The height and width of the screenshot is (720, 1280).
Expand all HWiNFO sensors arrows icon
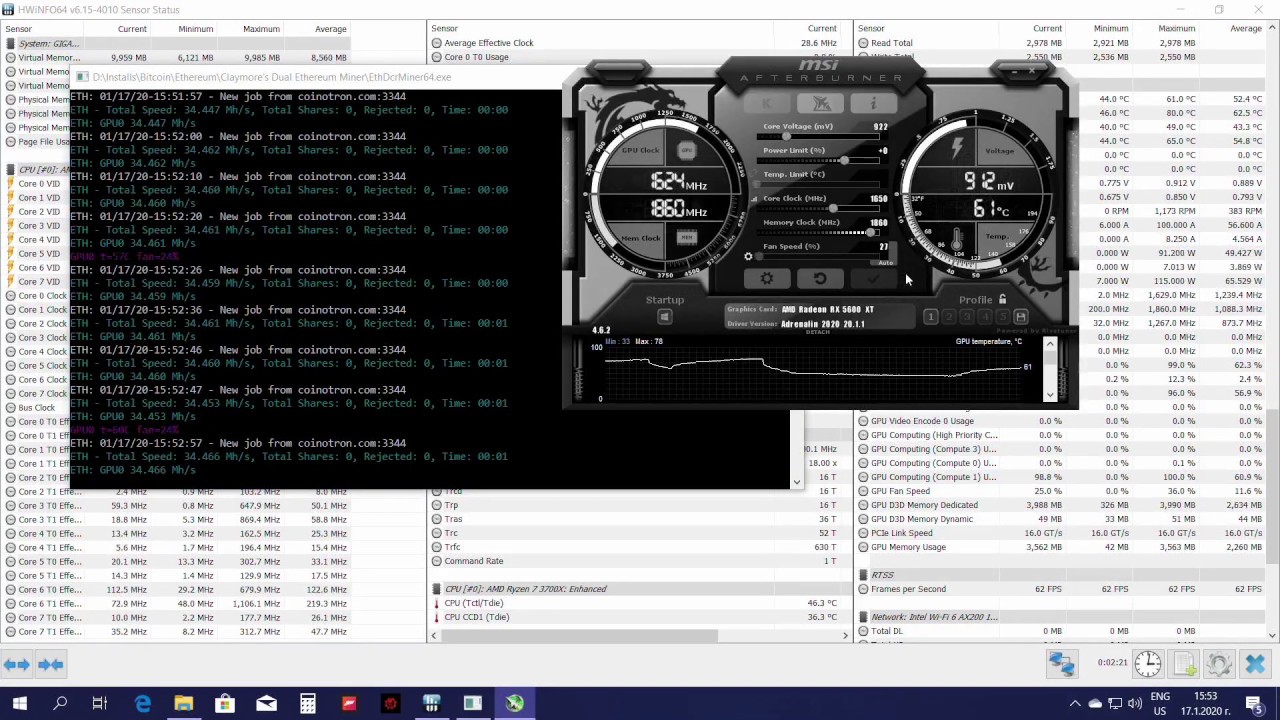click(x=17, y=664)
